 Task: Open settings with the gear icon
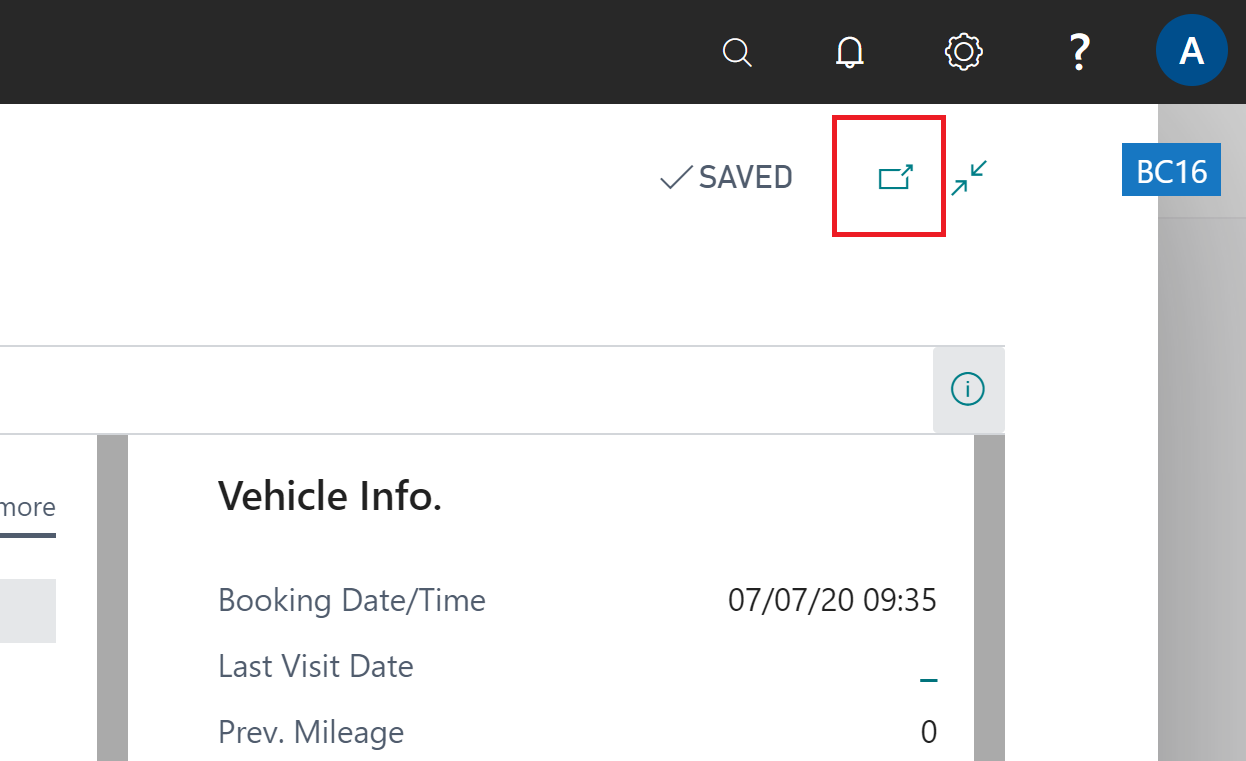tap(964, 52)
